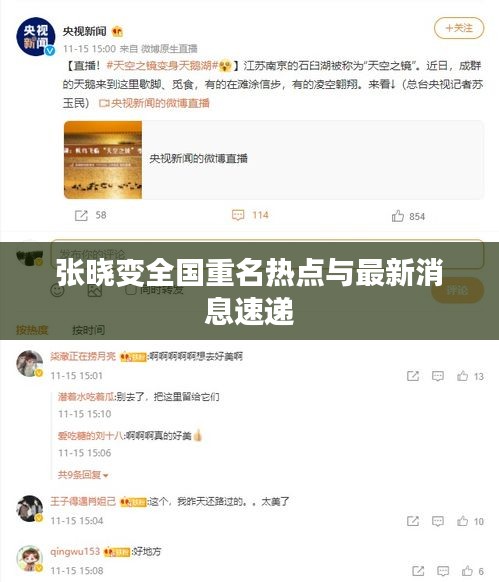Submit with the 评论 button
Image resolution: width=499 pixels, height=582 pixels.
click(x=457, y=290)
